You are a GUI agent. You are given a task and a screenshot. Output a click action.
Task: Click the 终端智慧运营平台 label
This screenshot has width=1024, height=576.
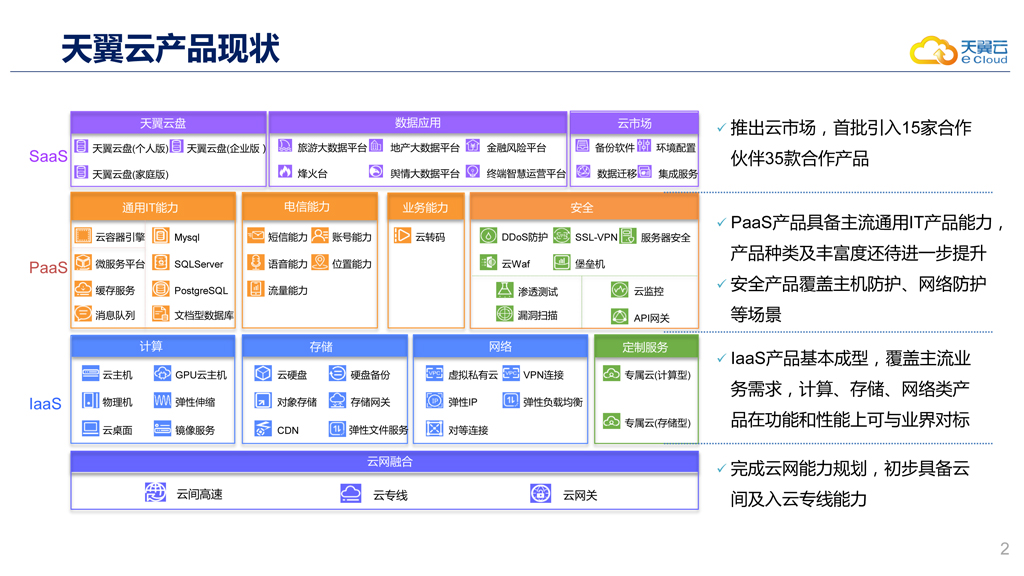526,173
